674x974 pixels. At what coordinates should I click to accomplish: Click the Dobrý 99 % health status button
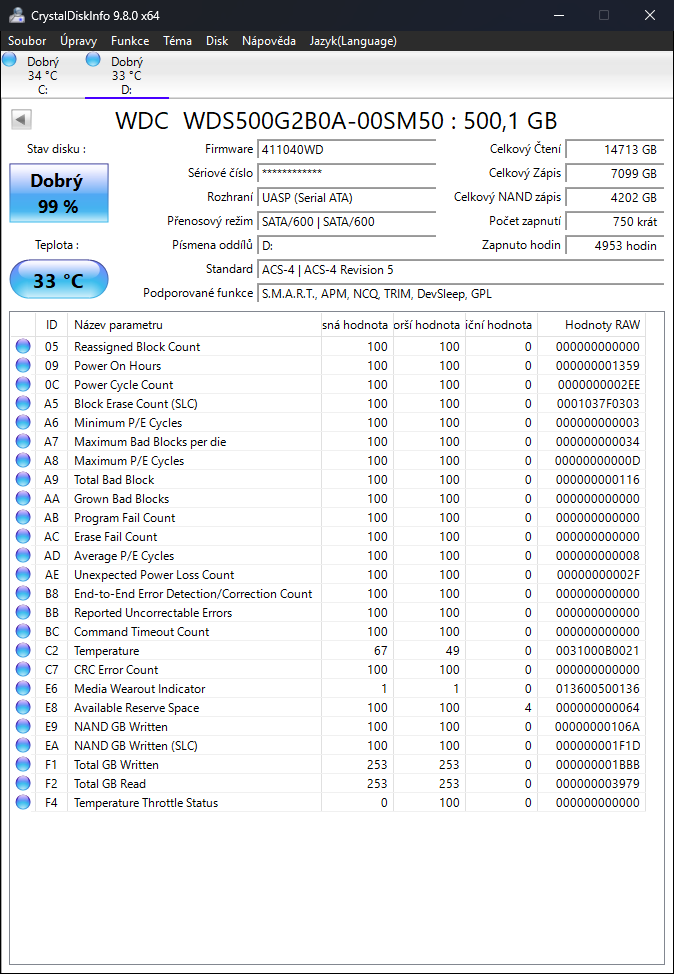click(59, 193)
